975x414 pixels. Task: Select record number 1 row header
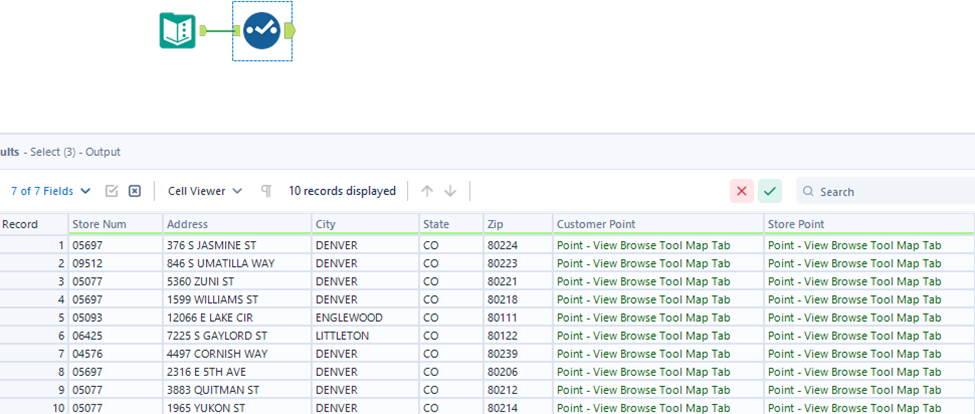[34, 246]
